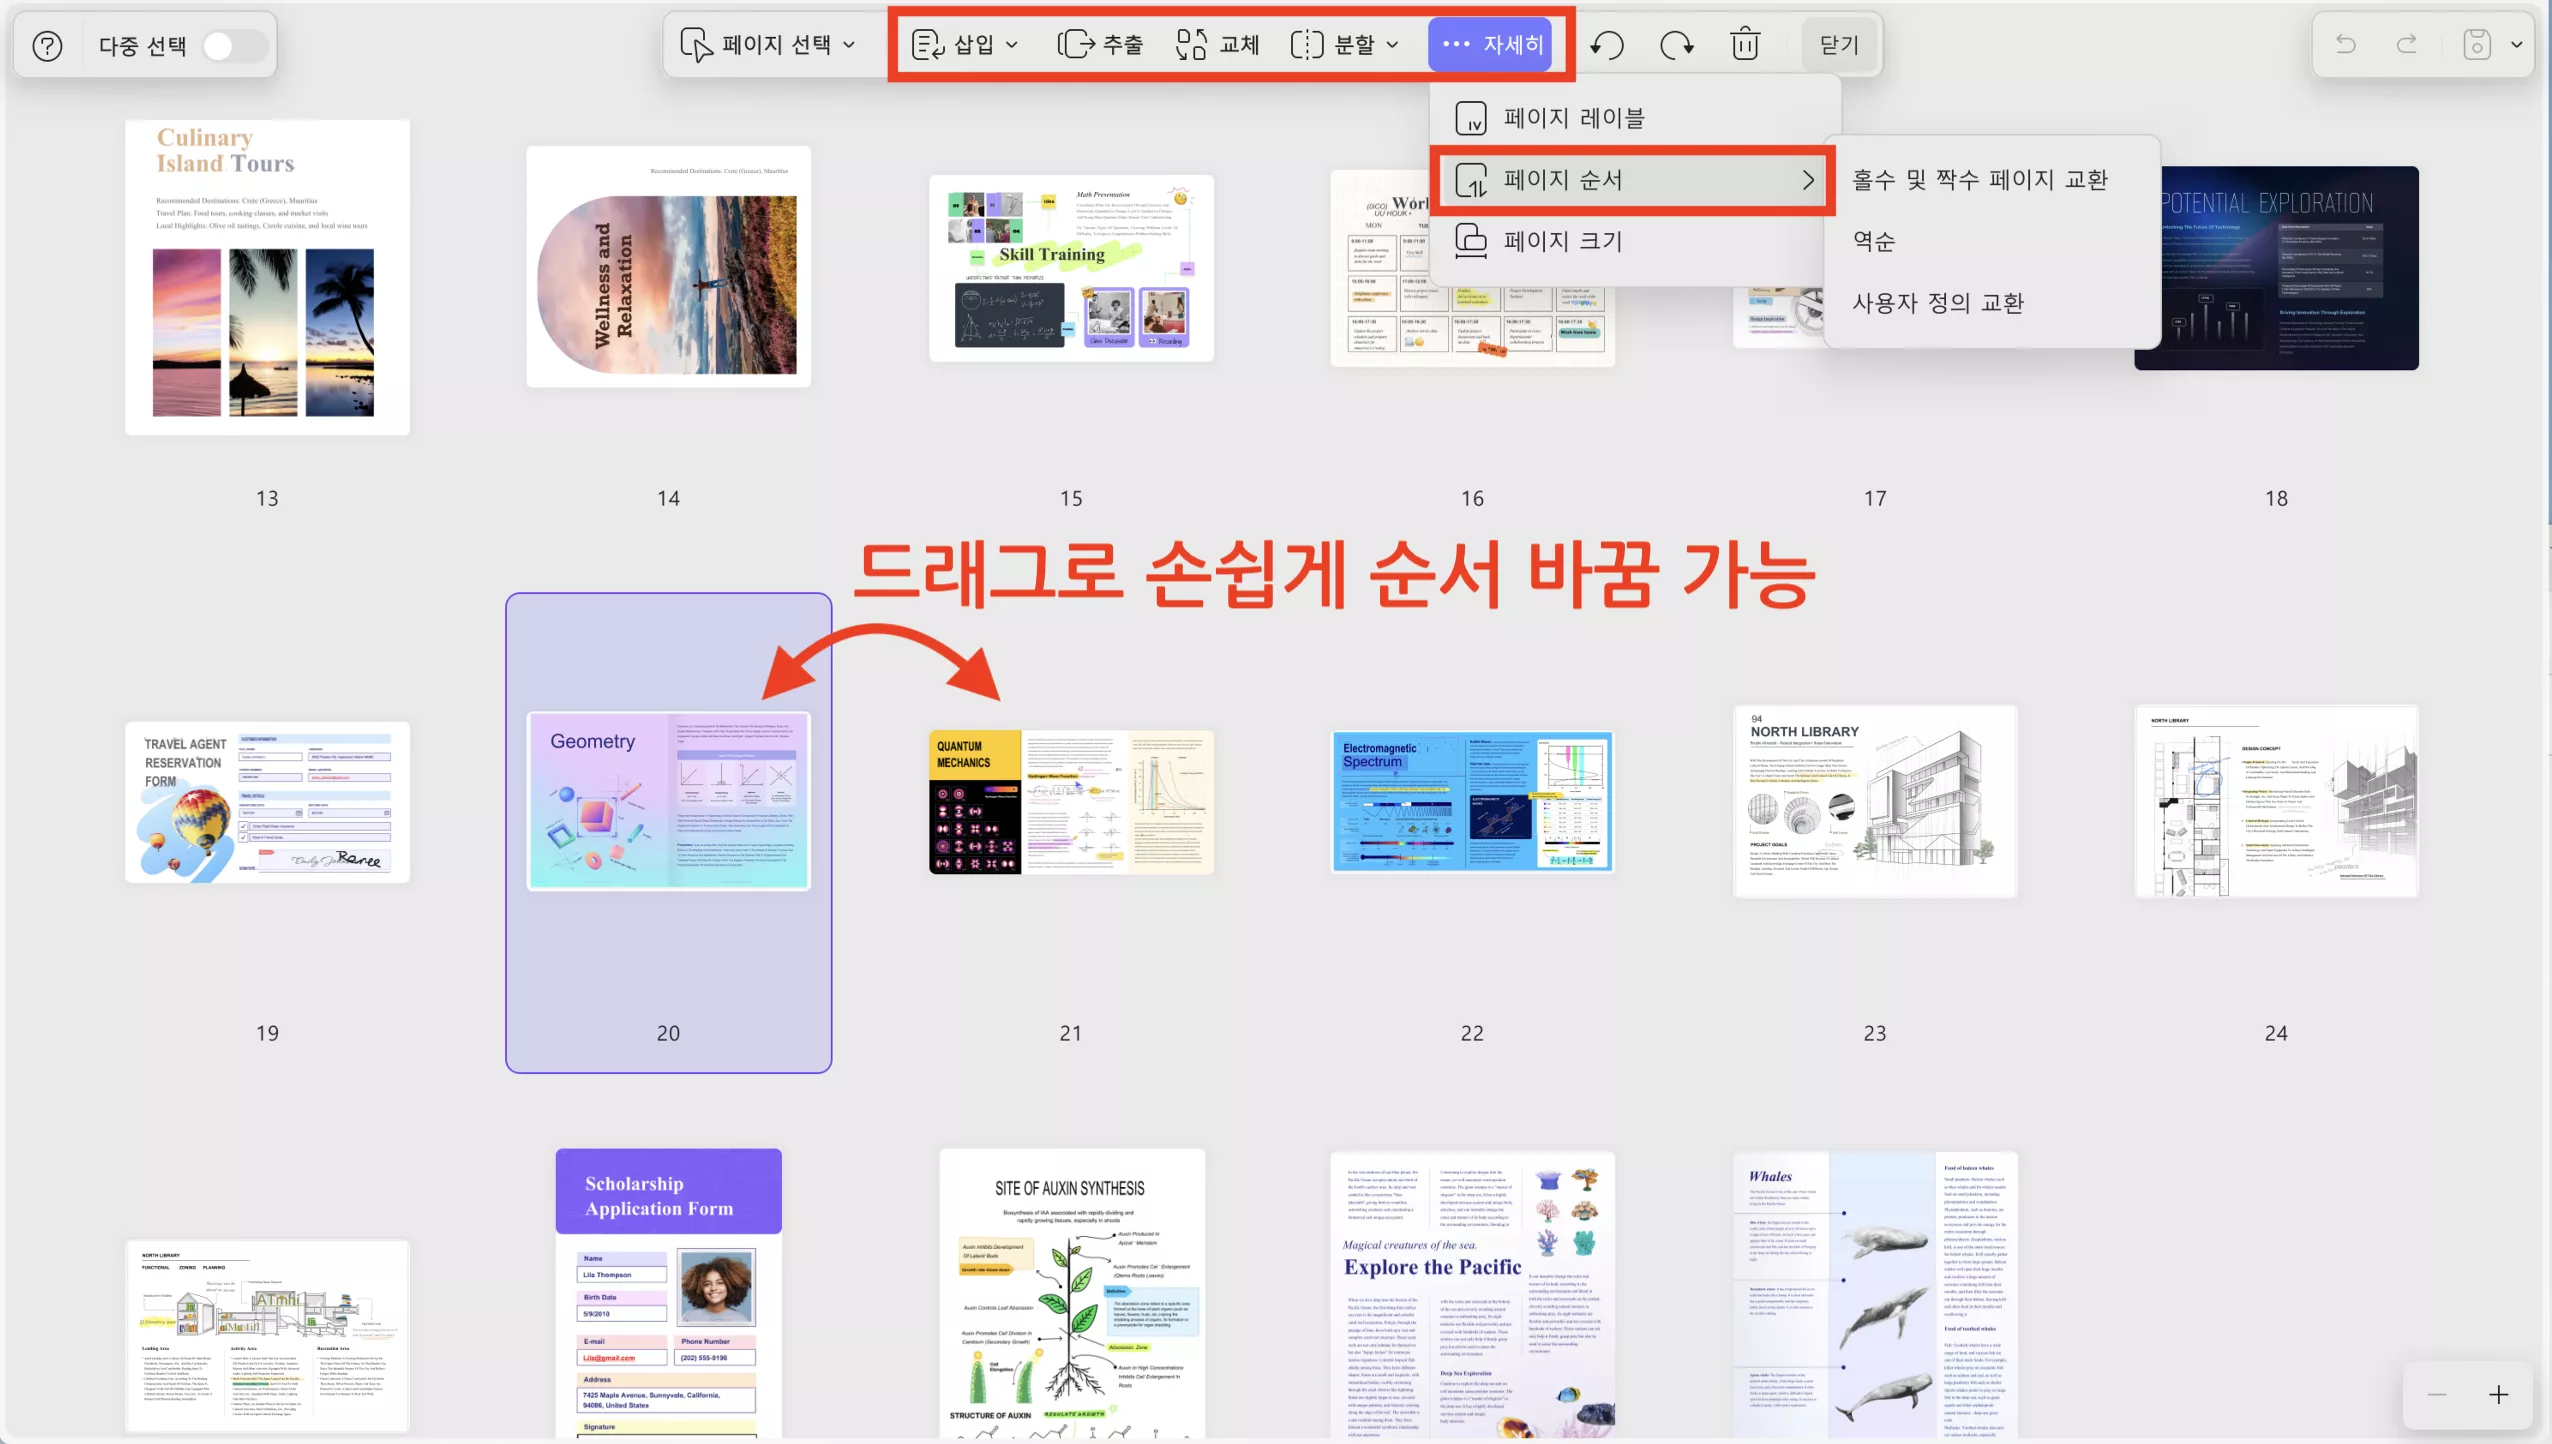Click the save document icon
Viewport: 2552px width, 1444px height.
coord(2476,44)
